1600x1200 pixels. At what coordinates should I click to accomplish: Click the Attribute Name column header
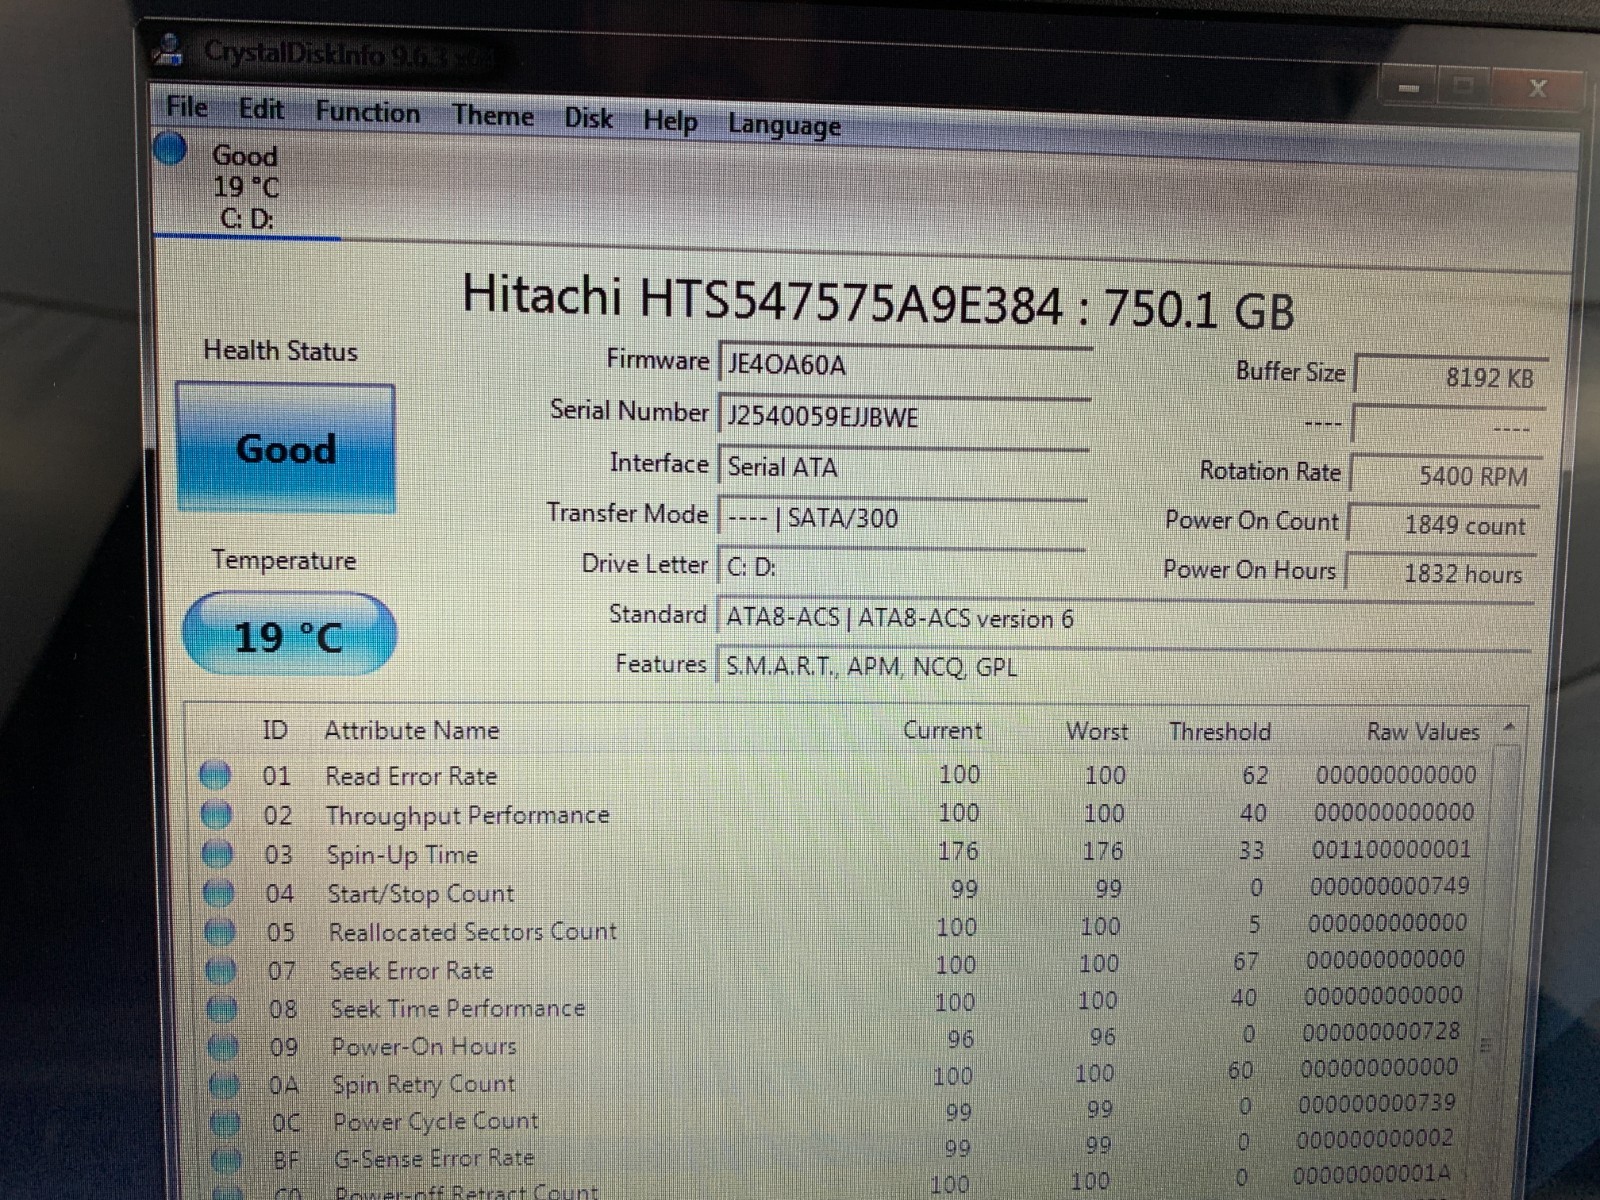point(411,730)
